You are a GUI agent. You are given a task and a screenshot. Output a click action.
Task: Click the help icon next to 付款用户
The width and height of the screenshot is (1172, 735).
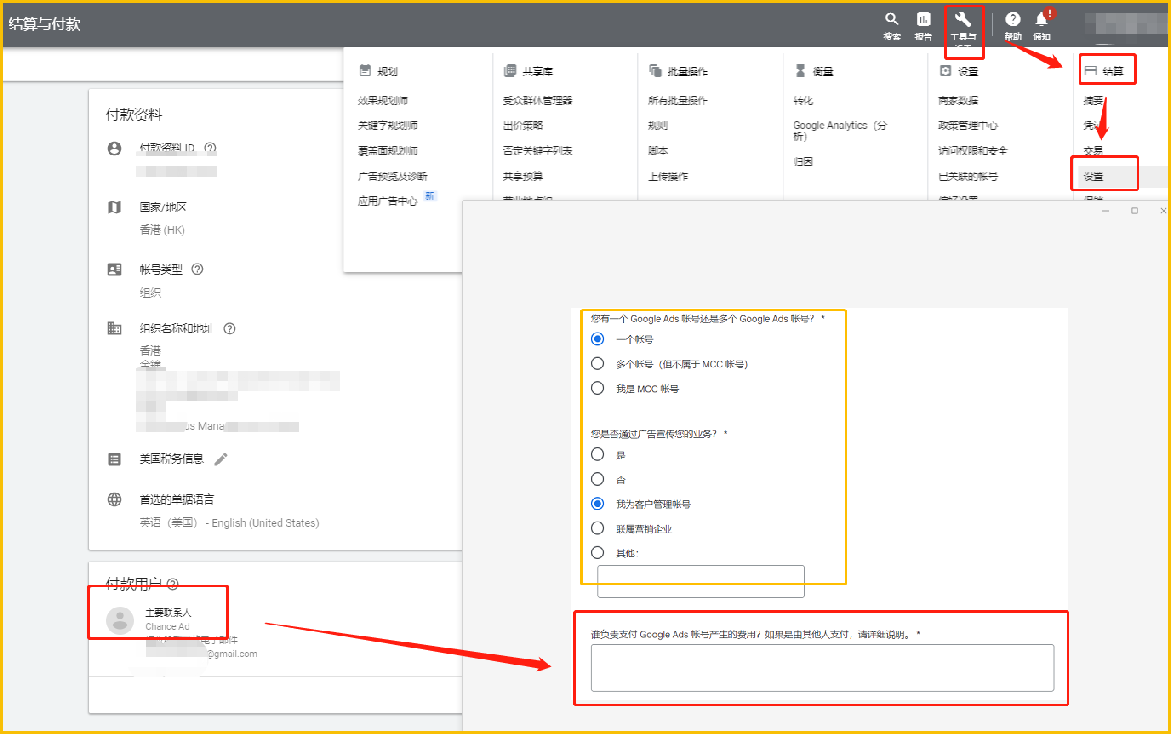[x=172, y=584]
